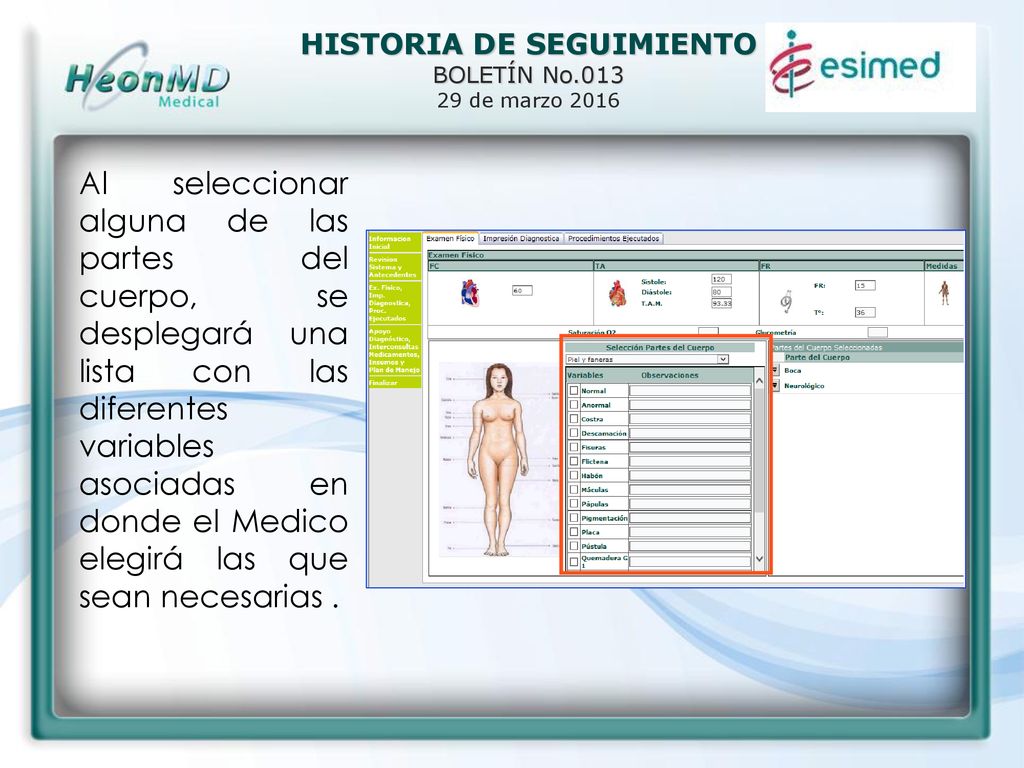The width and height of the screenshot is (1024, 768).
Task: Click the FC heart rate input field
Action: (x=522, y=291)
